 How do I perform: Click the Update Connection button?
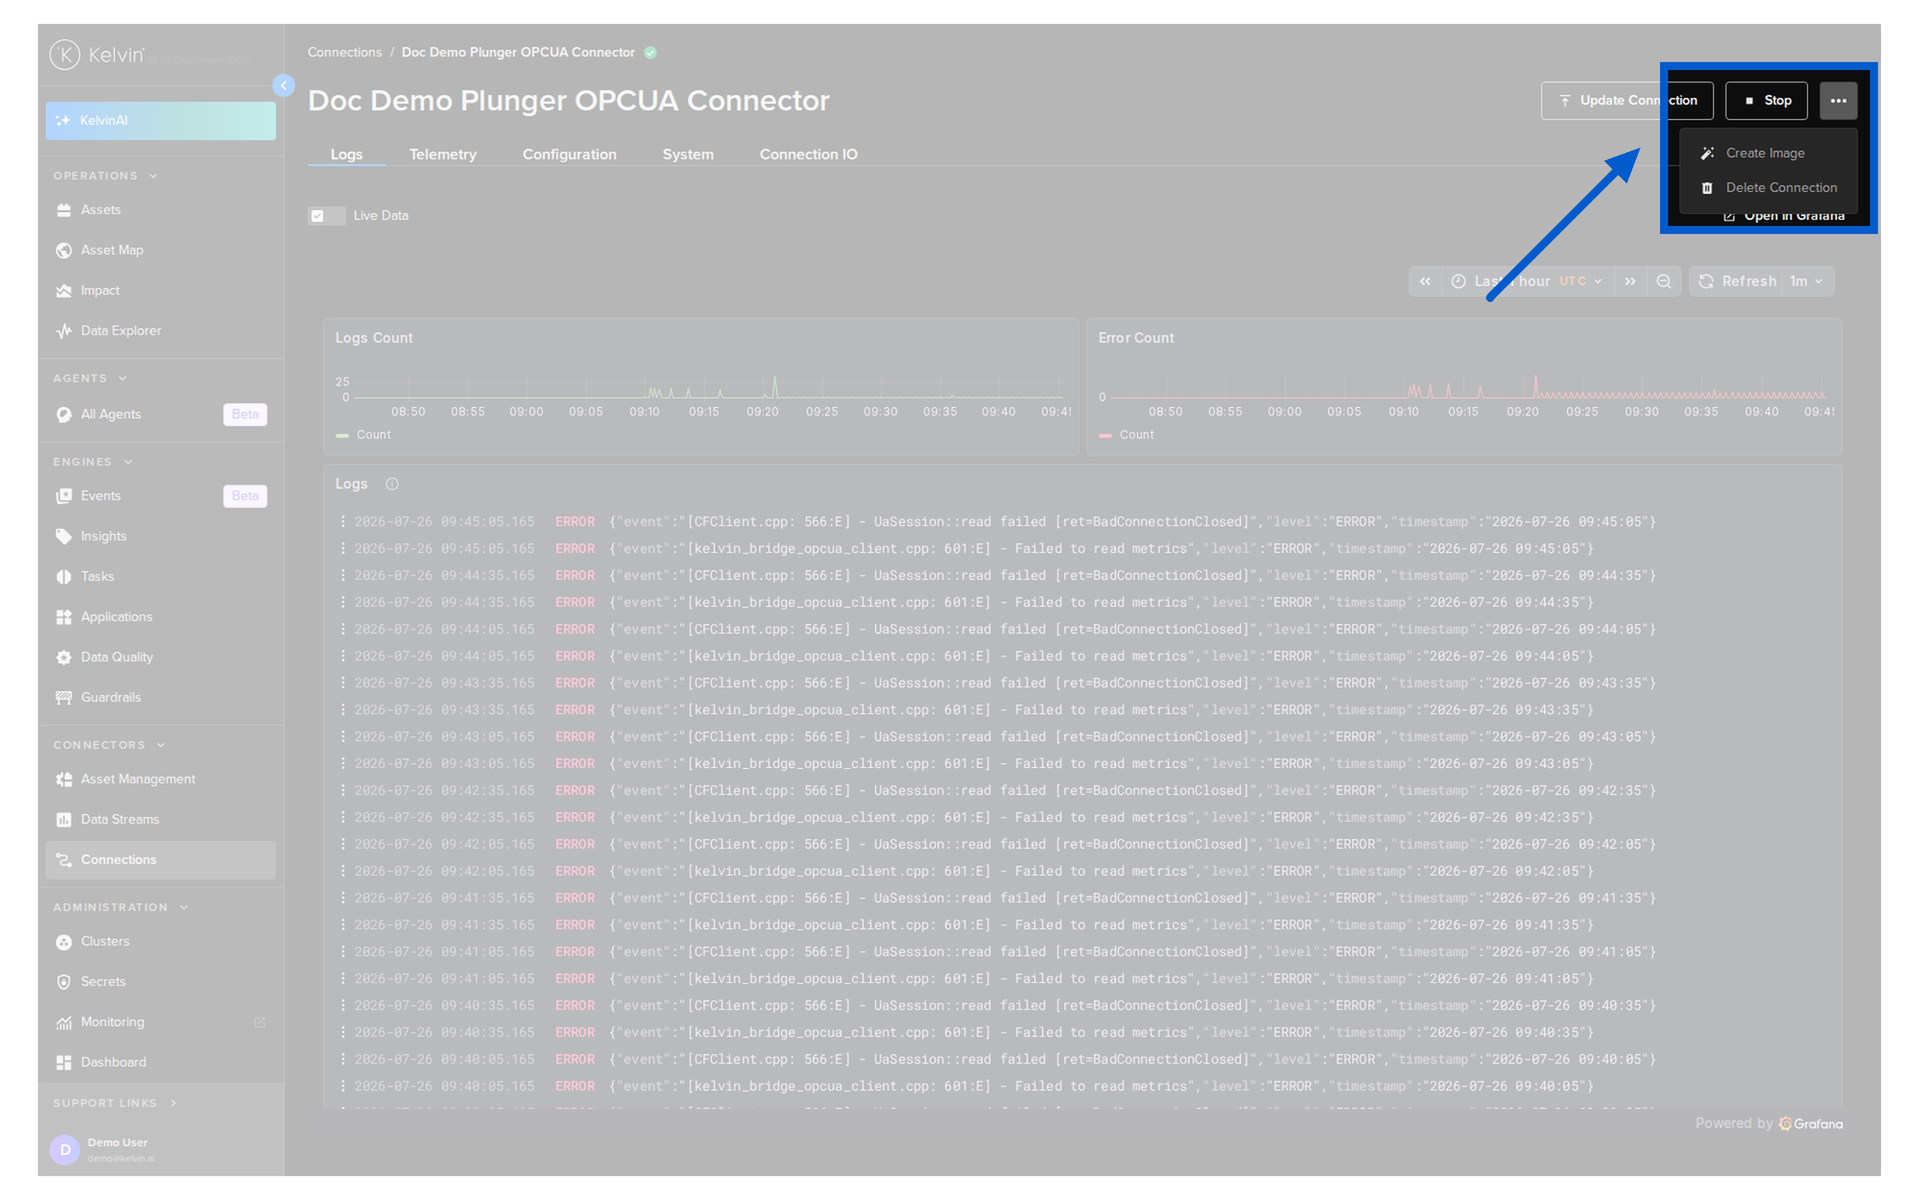tap(1627, 101)
